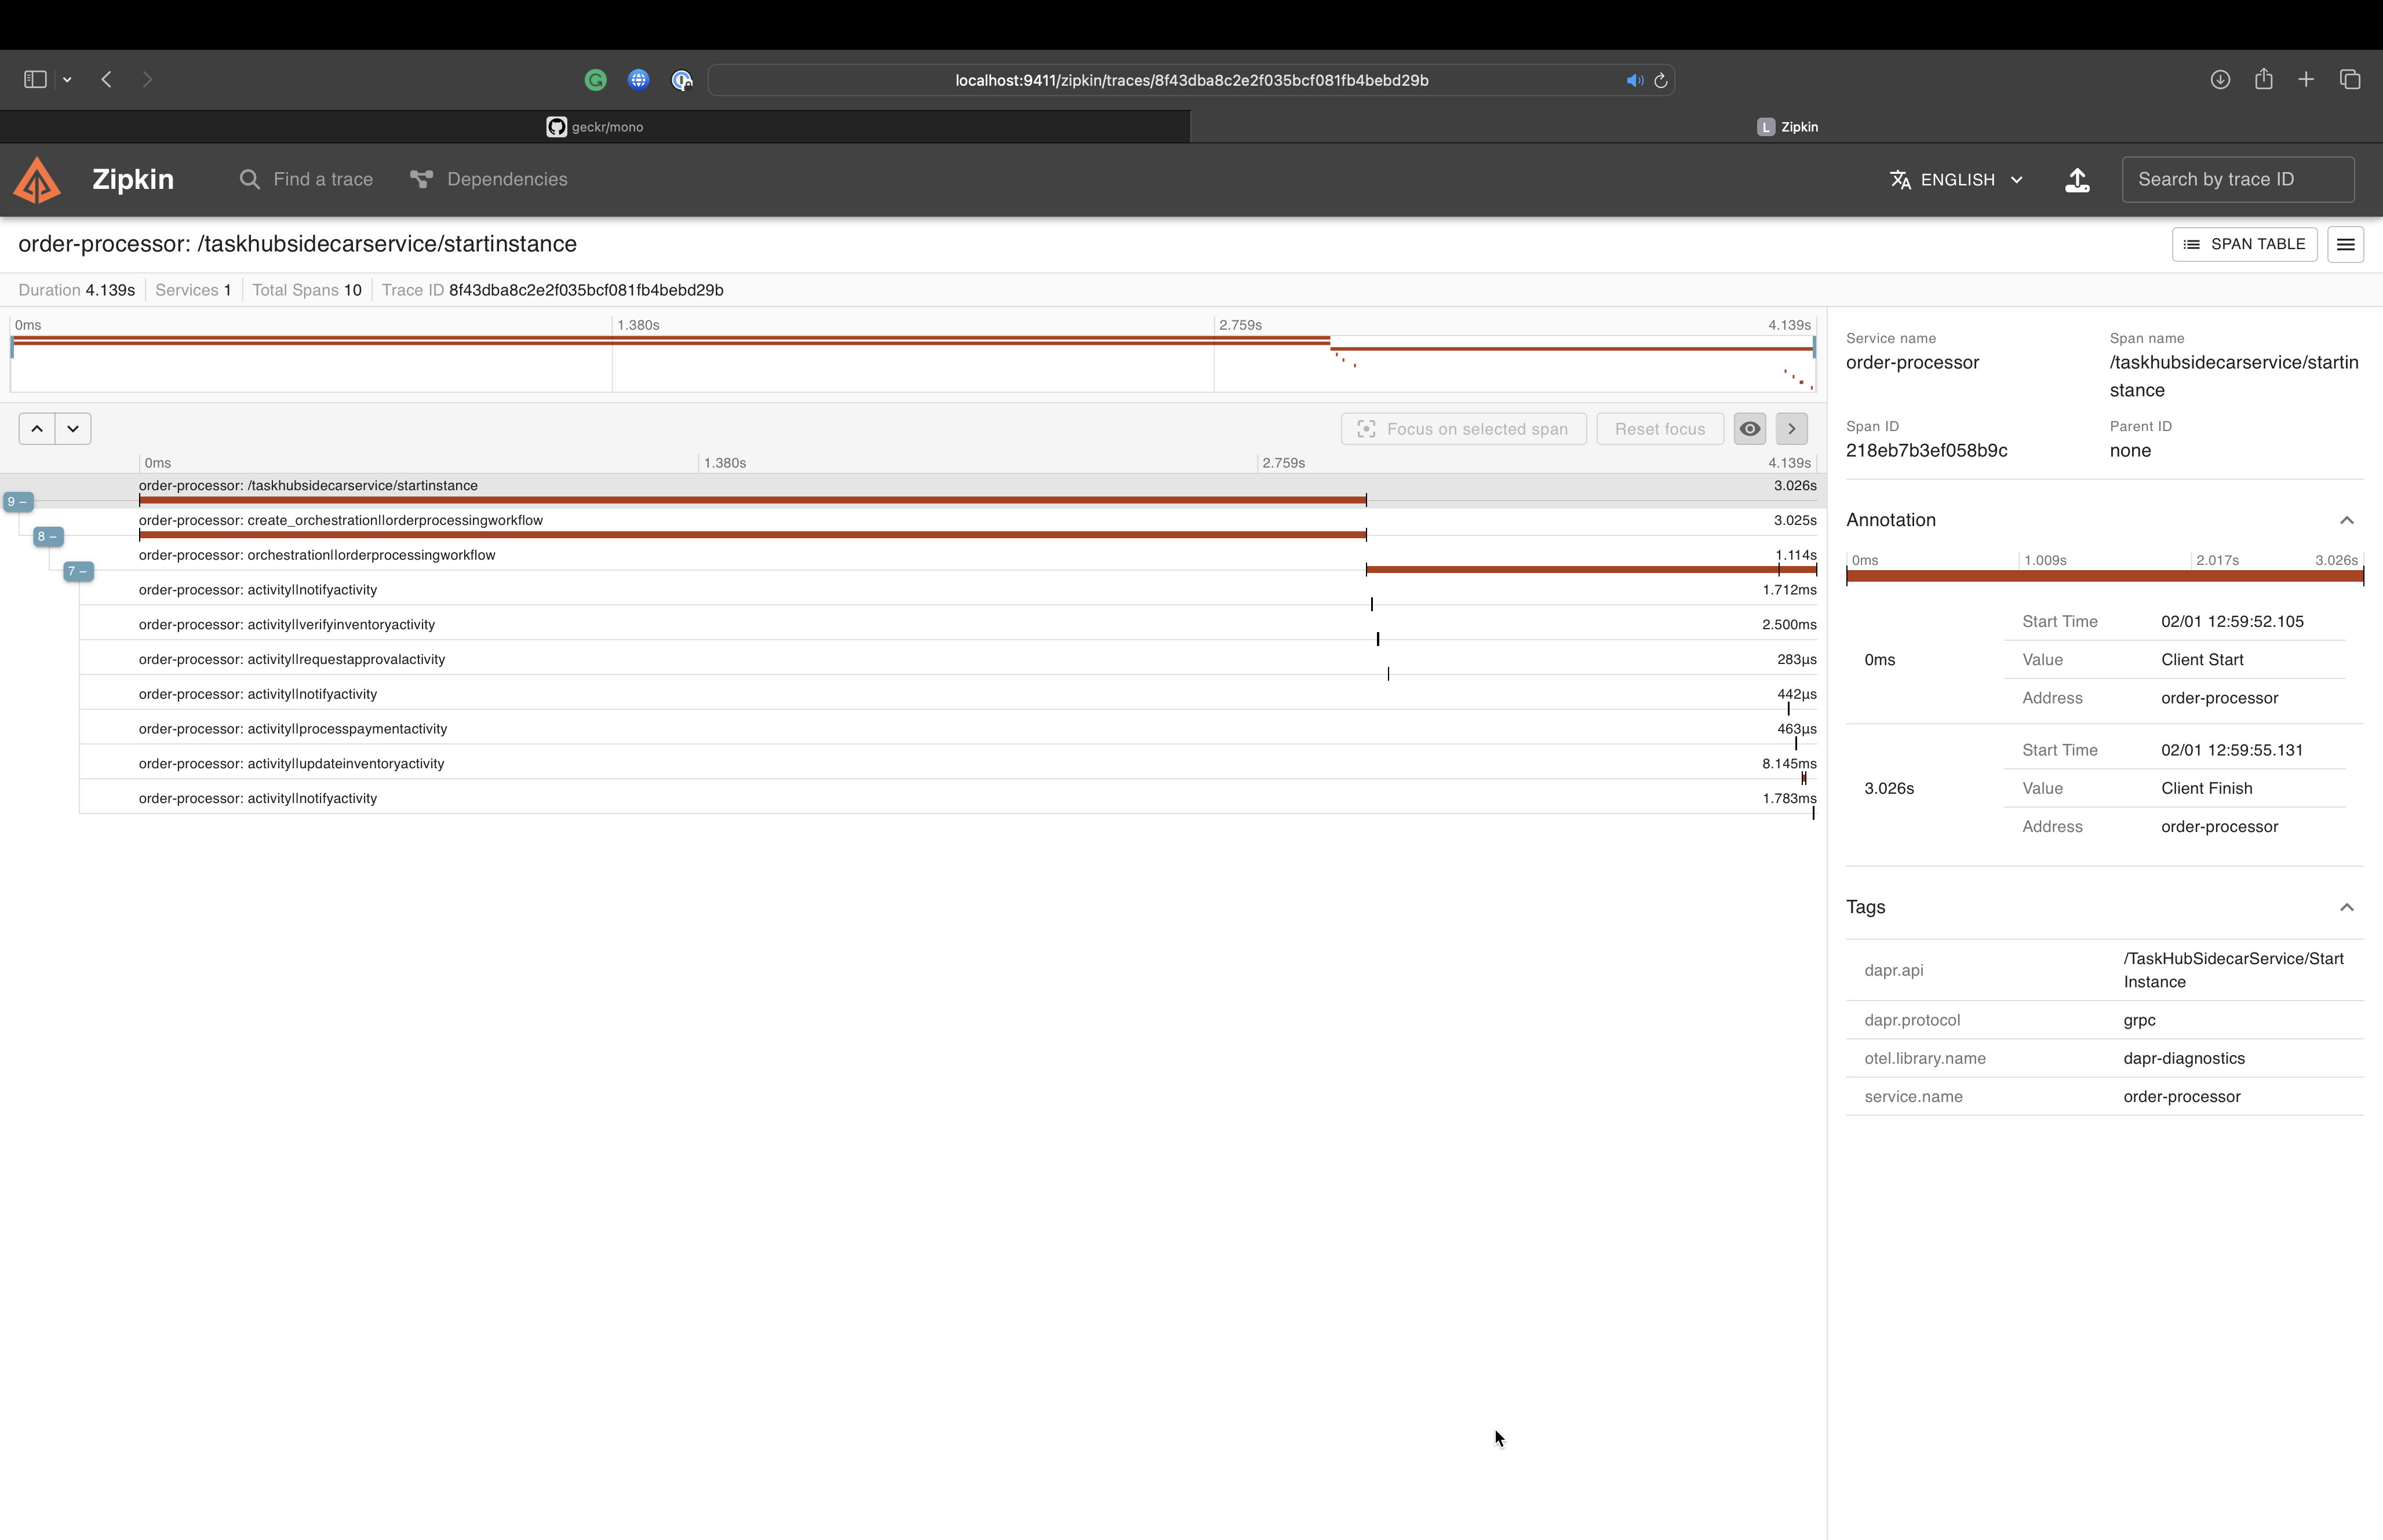Collapse spans with up arrow button
This screenshot has height=1540, width=2383.
[x=37, y=429]
